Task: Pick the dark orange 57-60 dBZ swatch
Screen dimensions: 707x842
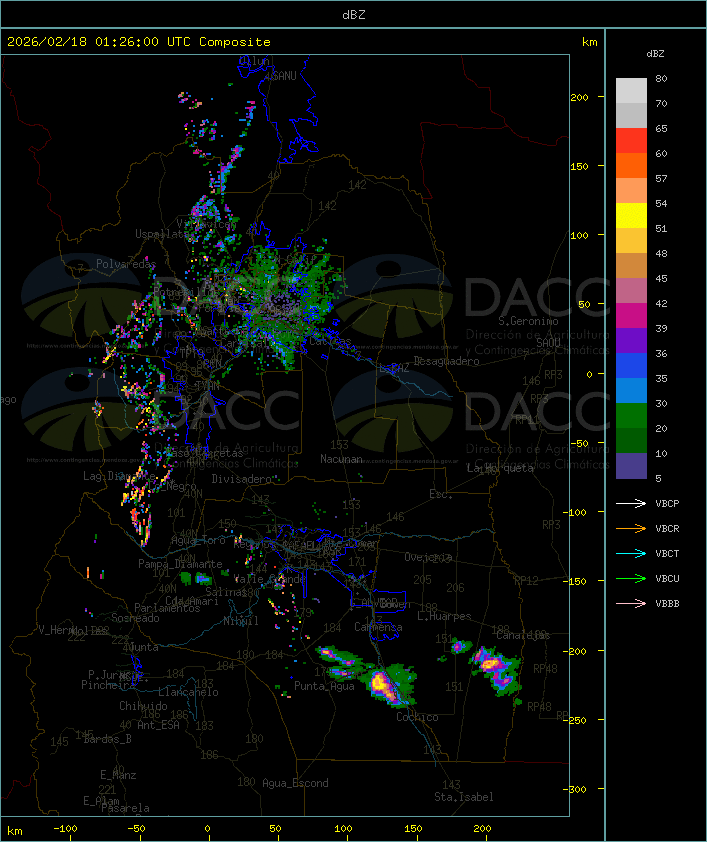Action: point(631,165)
